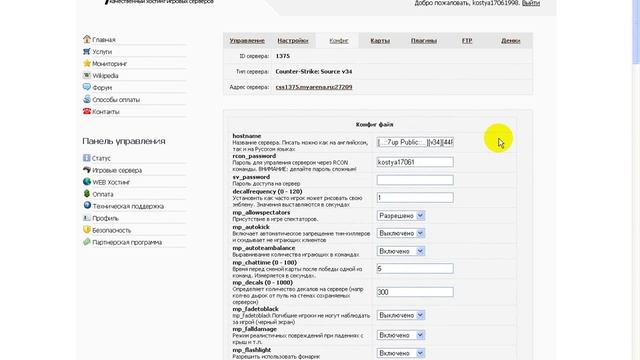Open the mp_autokick dropdown
Image resolution: width=640 pixels, height=360 pixels.
tap(401, 233)
